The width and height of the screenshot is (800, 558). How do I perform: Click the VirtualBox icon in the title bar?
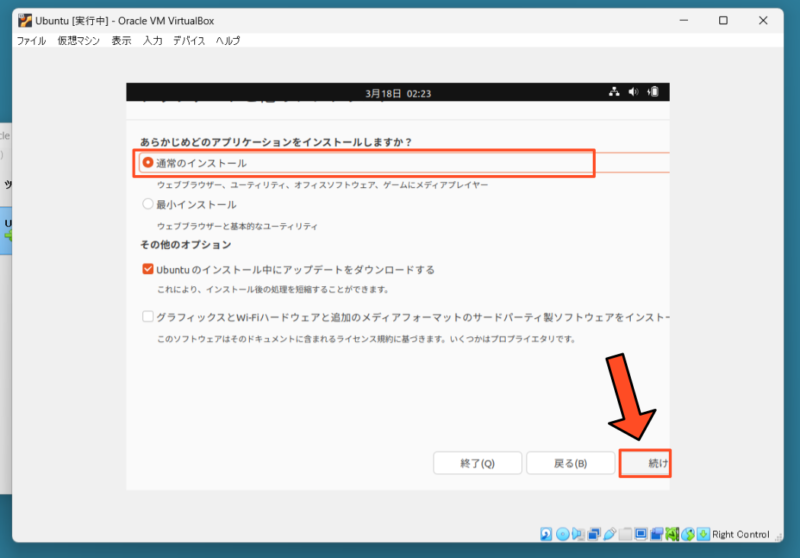point(24,20)
